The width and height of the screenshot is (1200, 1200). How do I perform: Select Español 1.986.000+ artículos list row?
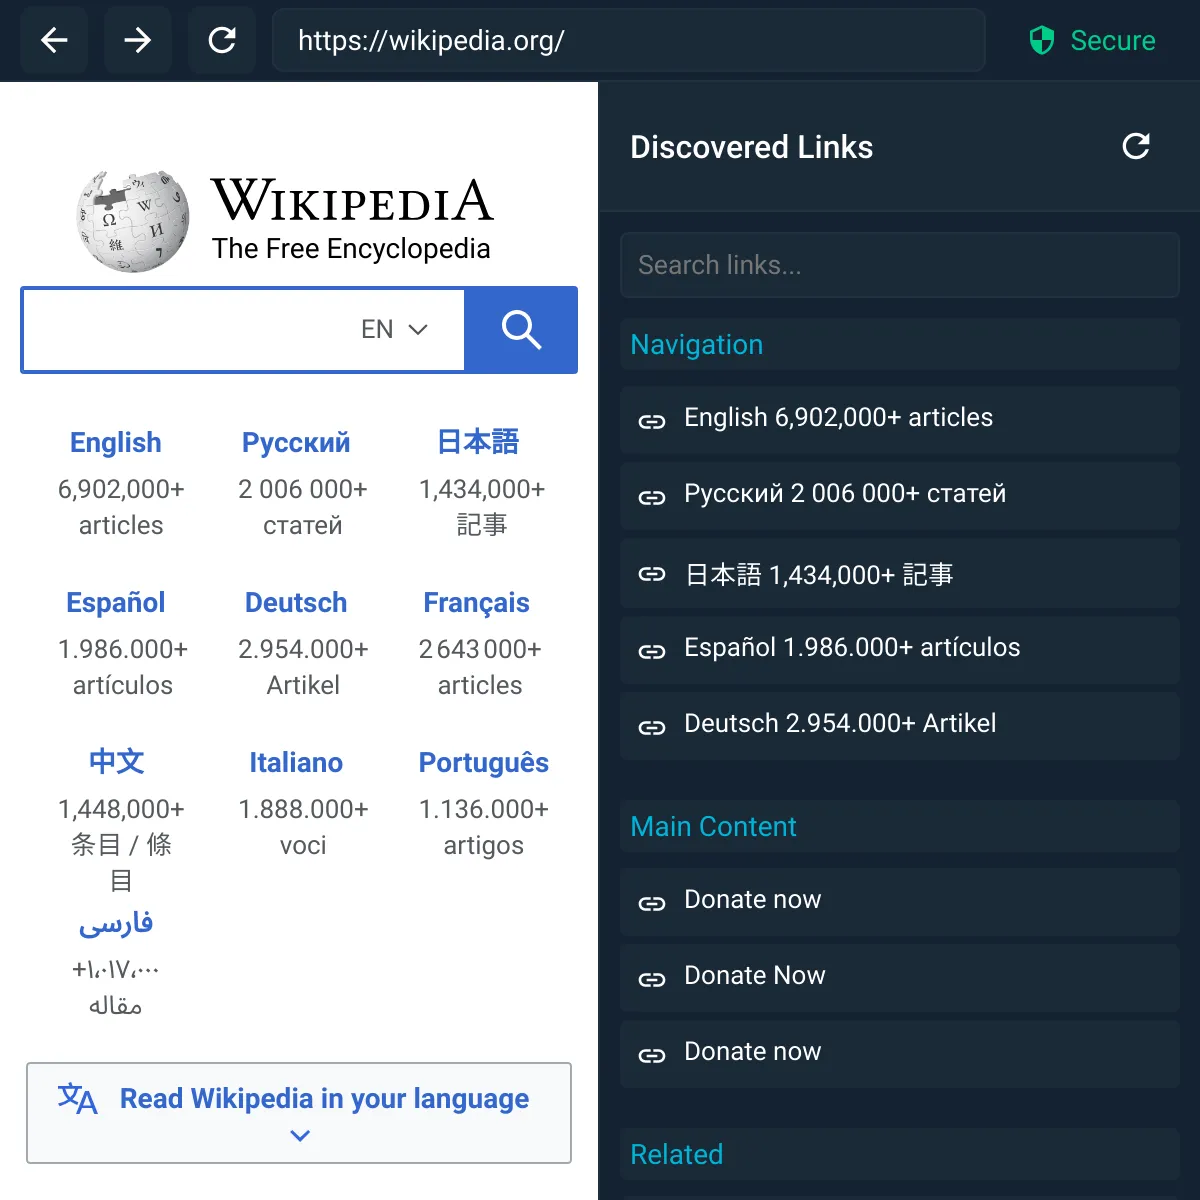tap(900, 650)
